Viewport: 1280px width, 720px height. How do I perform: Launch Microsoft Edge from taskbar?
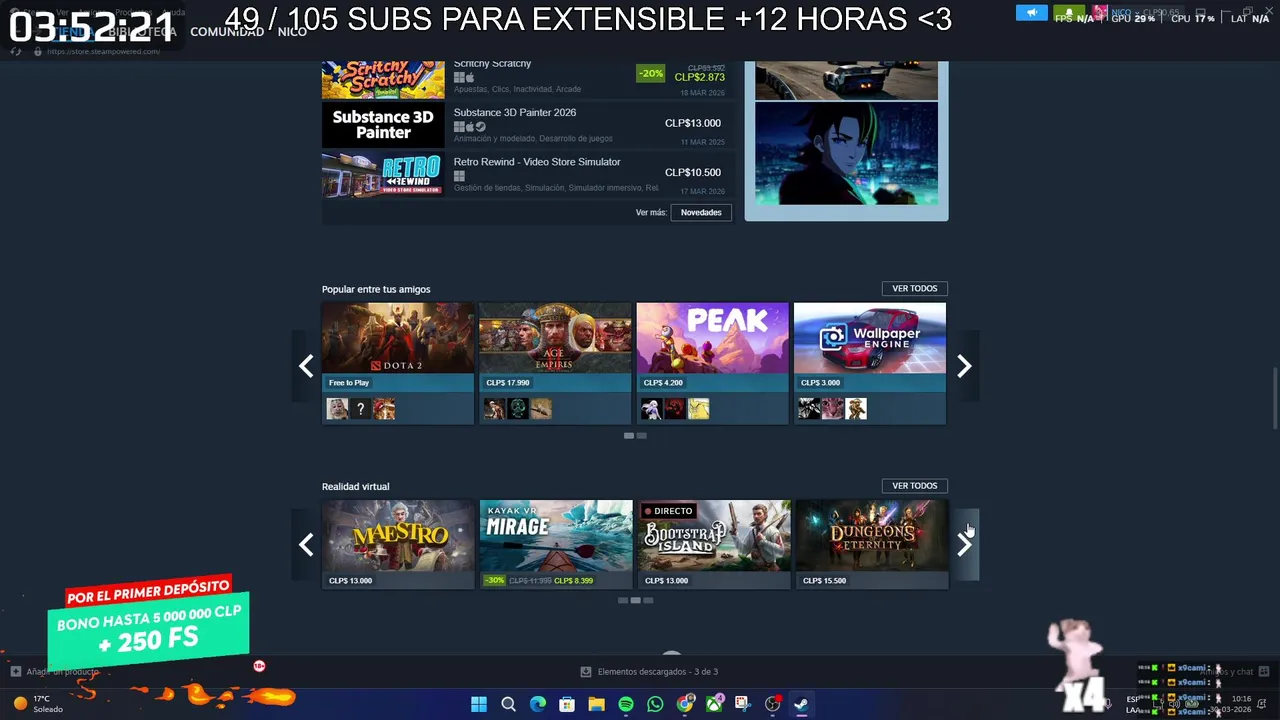(538, 704)
